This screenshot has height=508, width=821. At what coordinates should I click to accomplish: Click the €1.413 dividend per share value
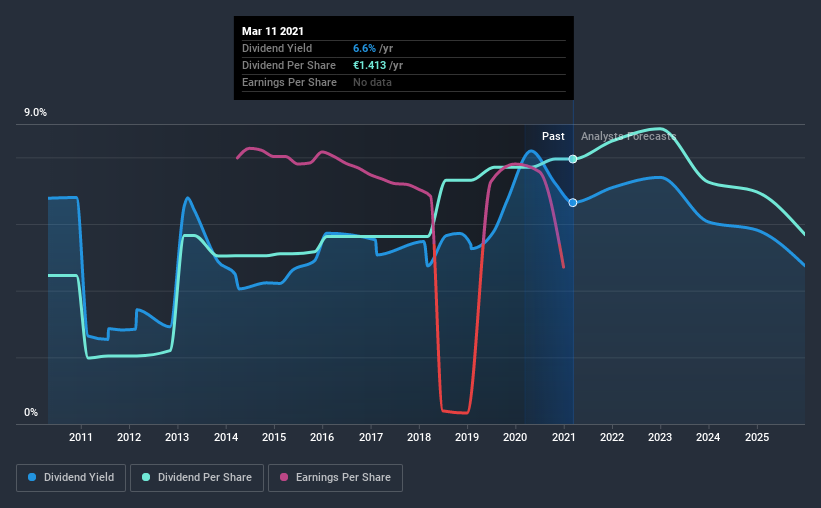coord(370,65)
